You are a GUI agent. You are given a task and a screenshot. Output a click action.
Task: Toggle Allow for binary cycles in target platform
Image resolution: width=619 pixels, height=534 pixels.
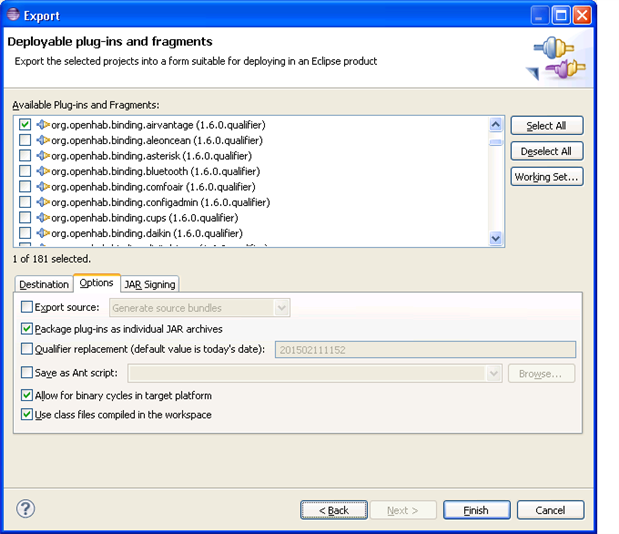click(x=27, y=395)
